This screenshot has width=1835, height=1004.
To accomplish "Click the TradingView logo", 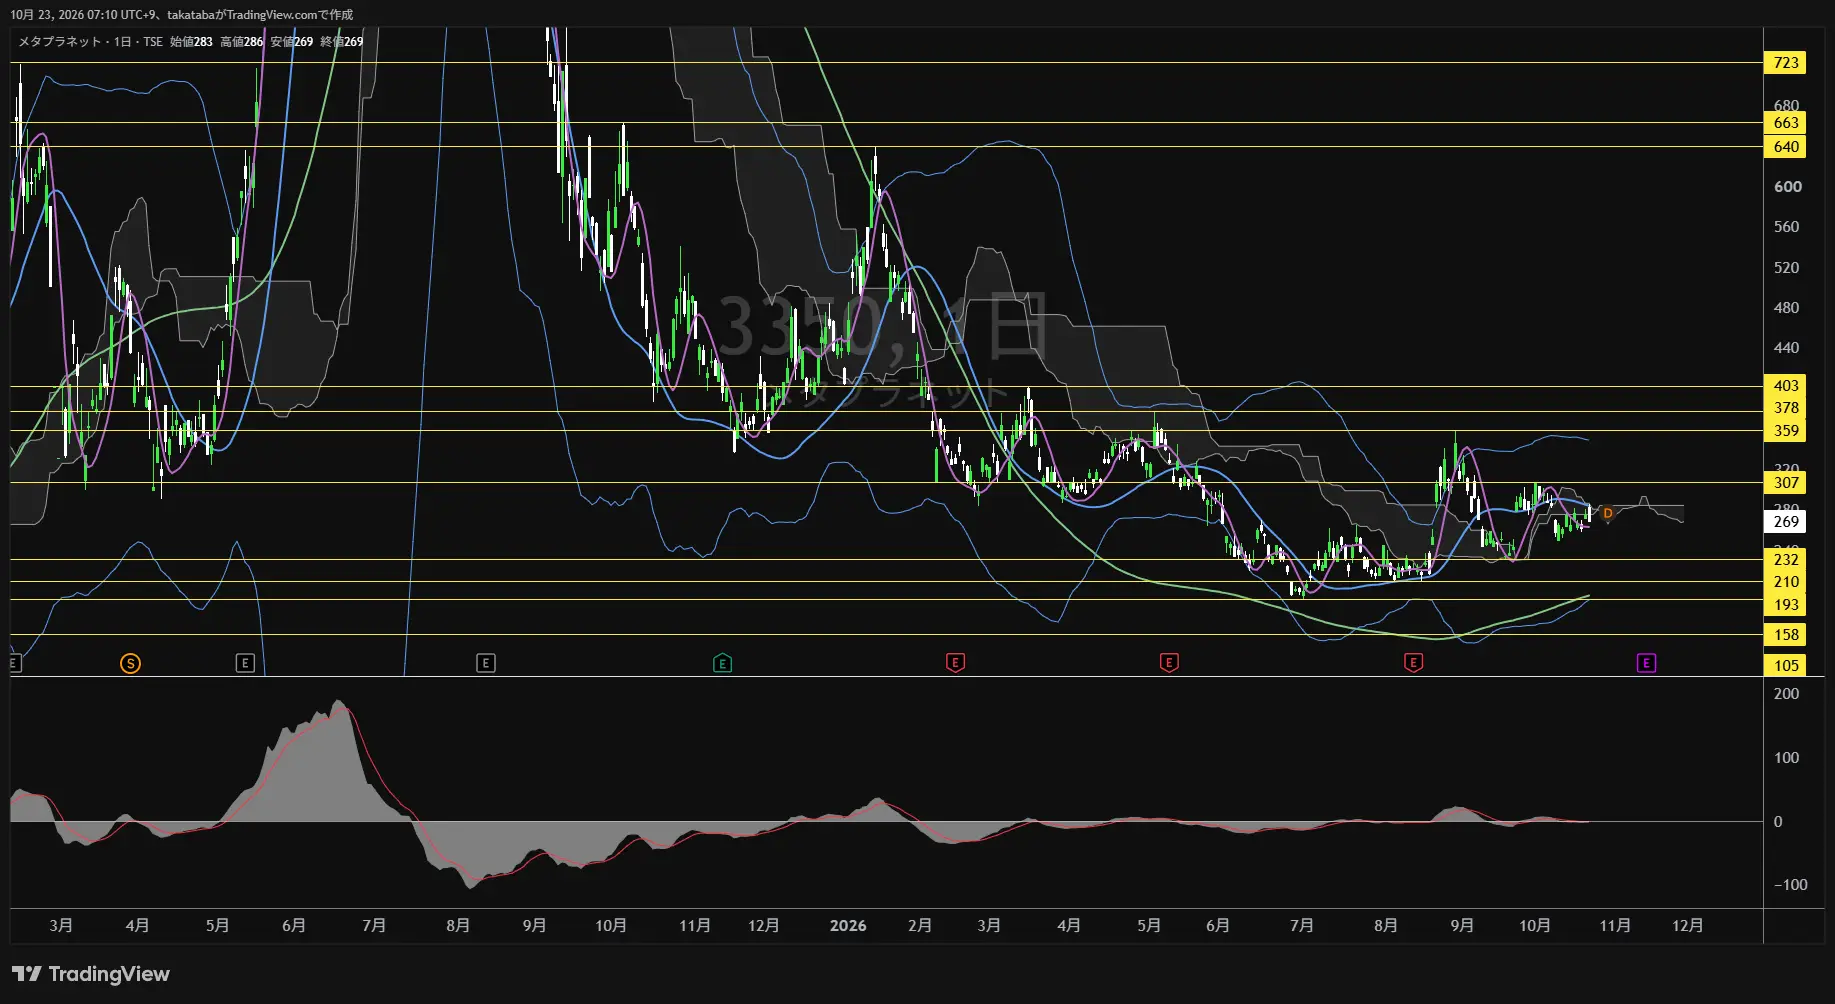I will coord(91,974).
